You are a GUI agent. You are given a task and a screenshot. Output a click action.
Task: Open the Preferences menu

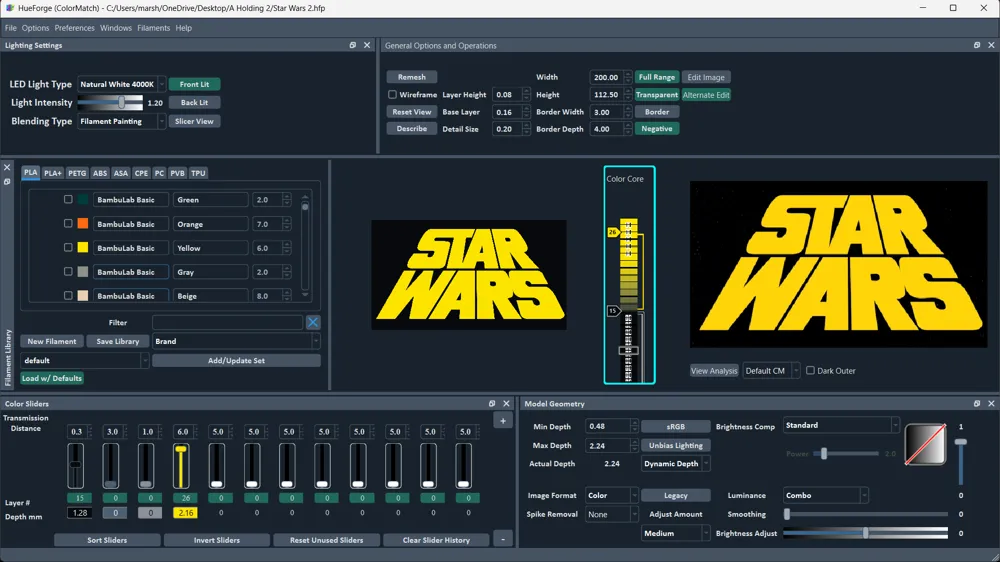[74, 28]
